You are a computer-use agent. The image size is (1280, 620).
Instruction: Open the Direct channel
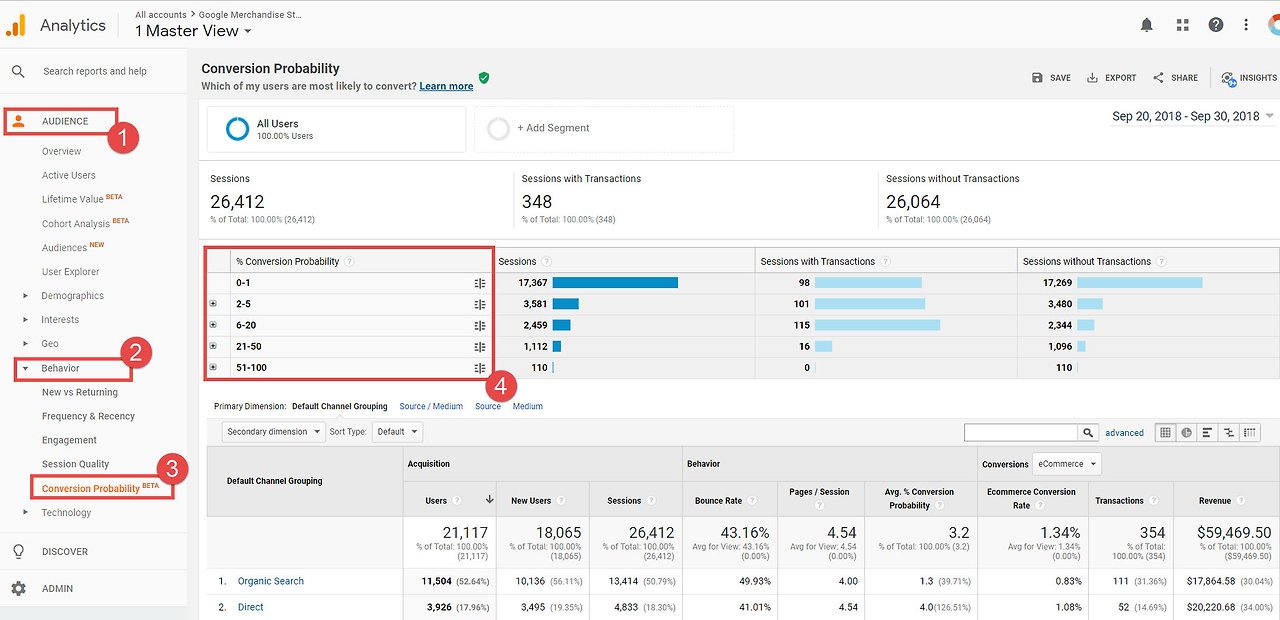pos(251,607)
